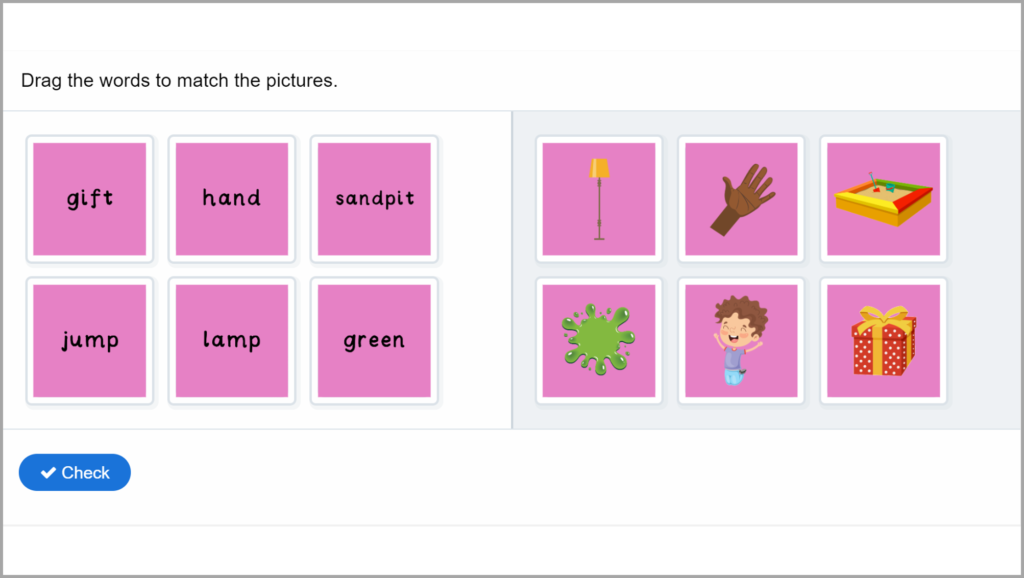The image size is (1024, 578).
Task: Select the word card reading hand
Action: (x=231, y=198)
